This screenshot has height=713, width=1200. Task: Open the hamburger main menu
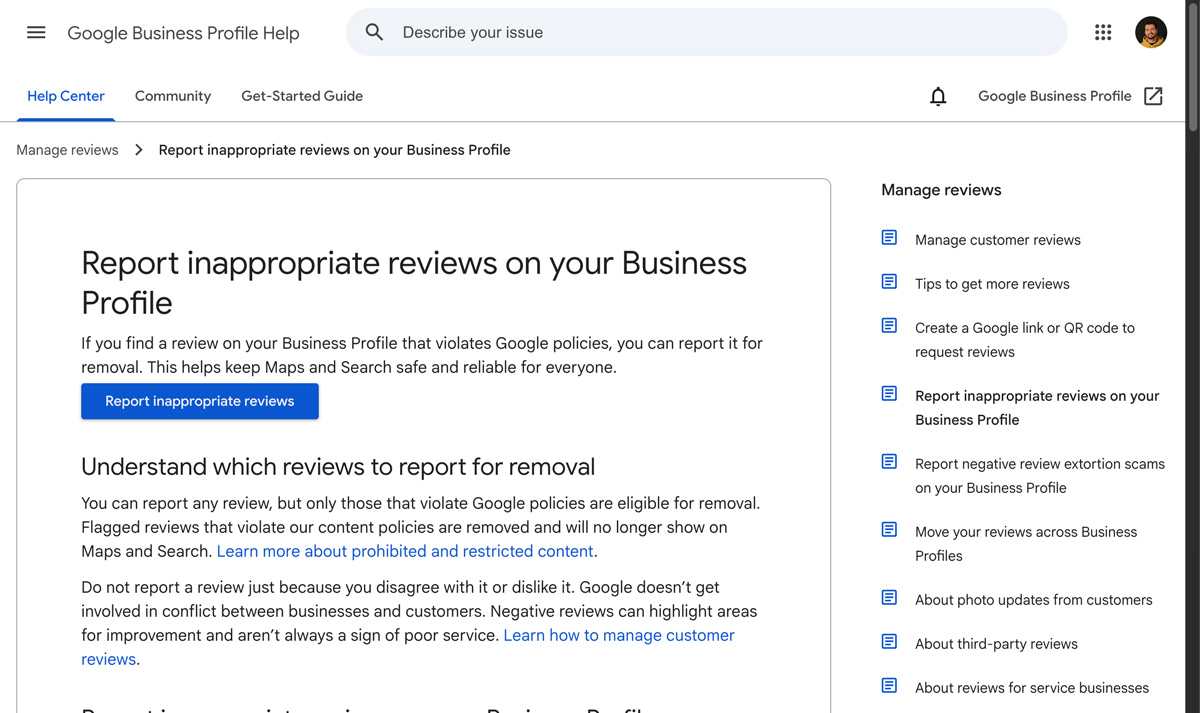[36, 32]
